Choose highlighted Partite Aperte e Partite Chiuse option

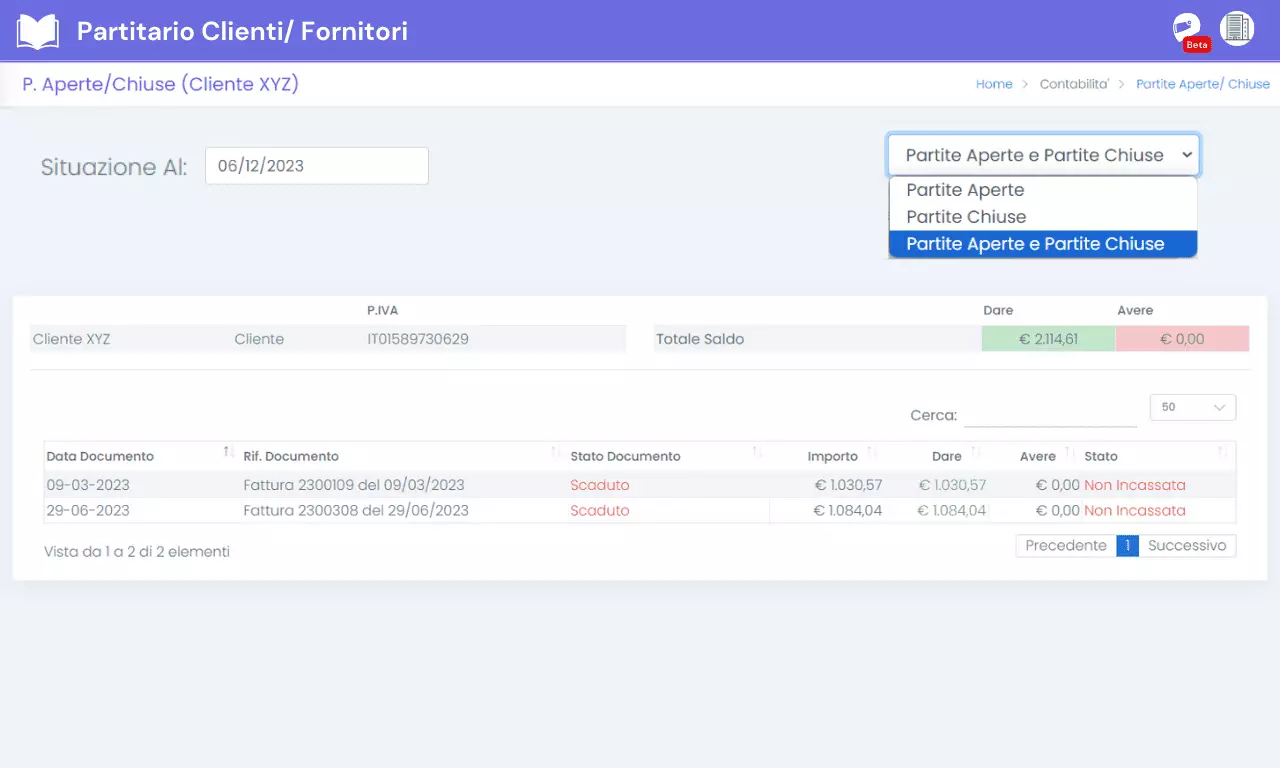click(x=1043, y=244)
